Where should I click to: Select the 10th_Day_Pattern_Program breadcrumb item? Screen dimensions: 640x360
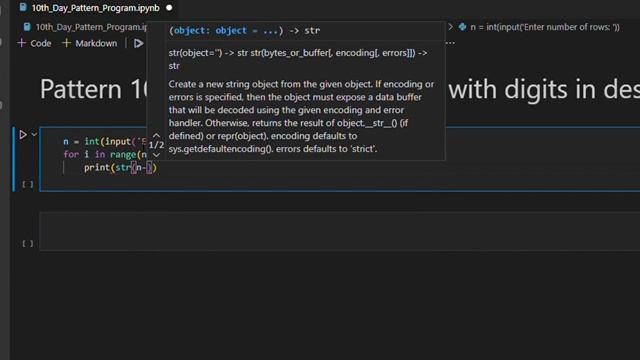pyautogui.click(x=91, y=27)
